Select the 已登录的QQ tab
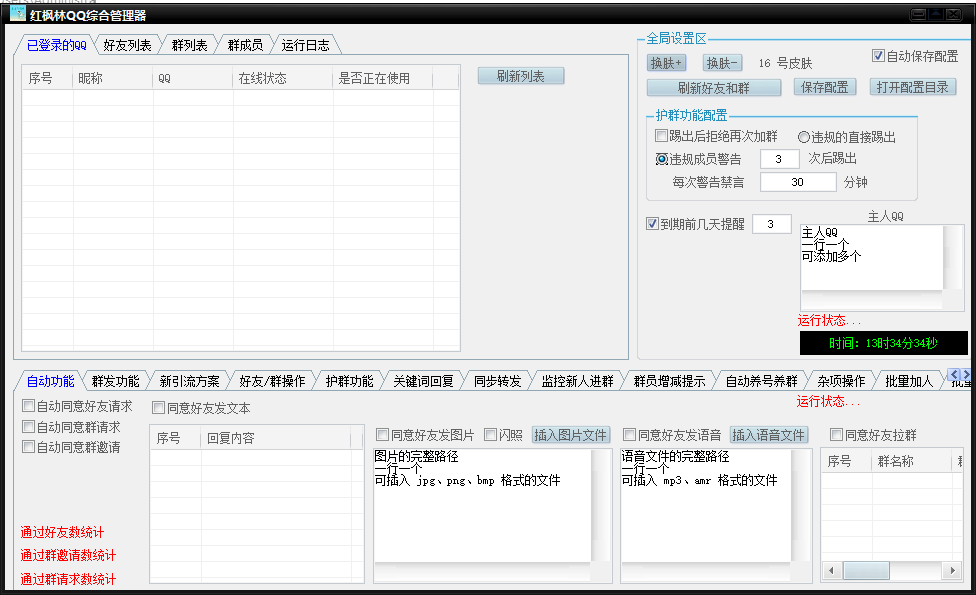Screen dimensions: 976x595 (57, 45)
